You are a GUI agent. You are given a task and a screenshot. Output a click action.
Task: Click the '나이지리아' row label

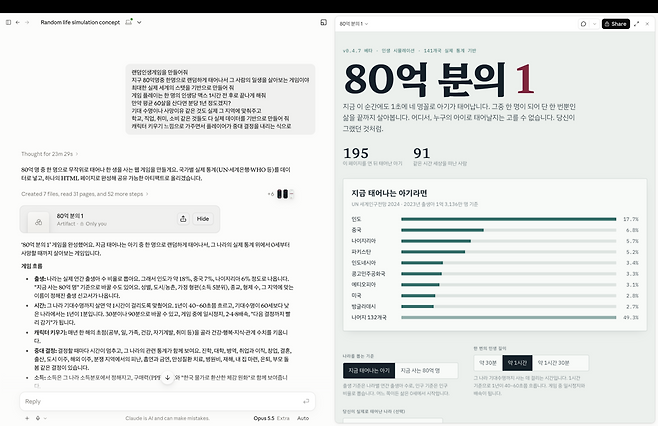[363, 241]
